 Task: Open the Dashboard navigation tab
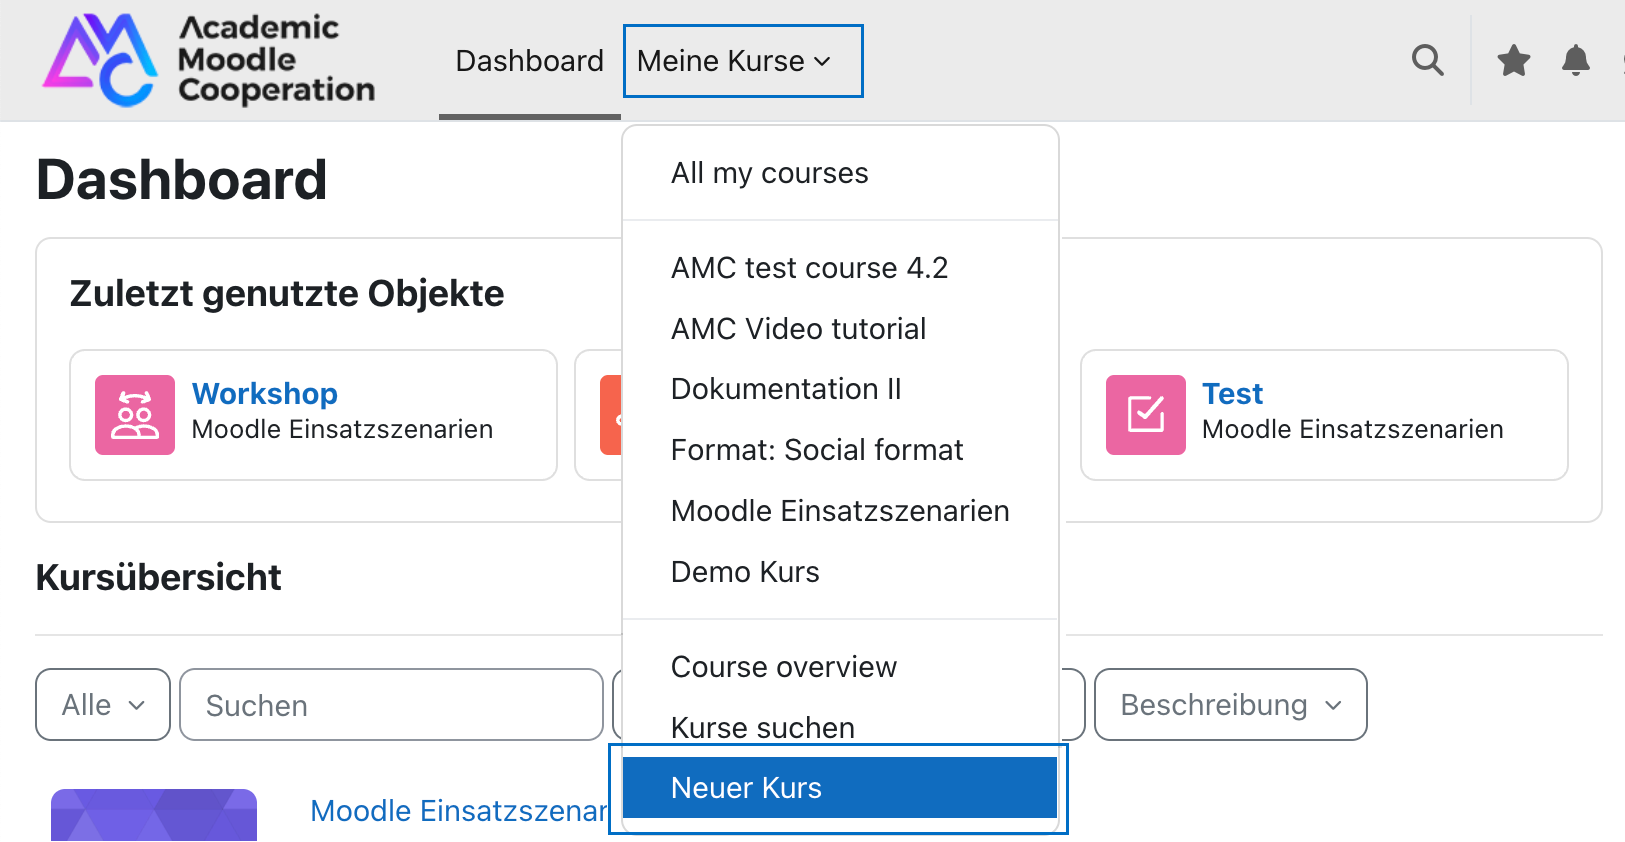click(x=530, y=61)
